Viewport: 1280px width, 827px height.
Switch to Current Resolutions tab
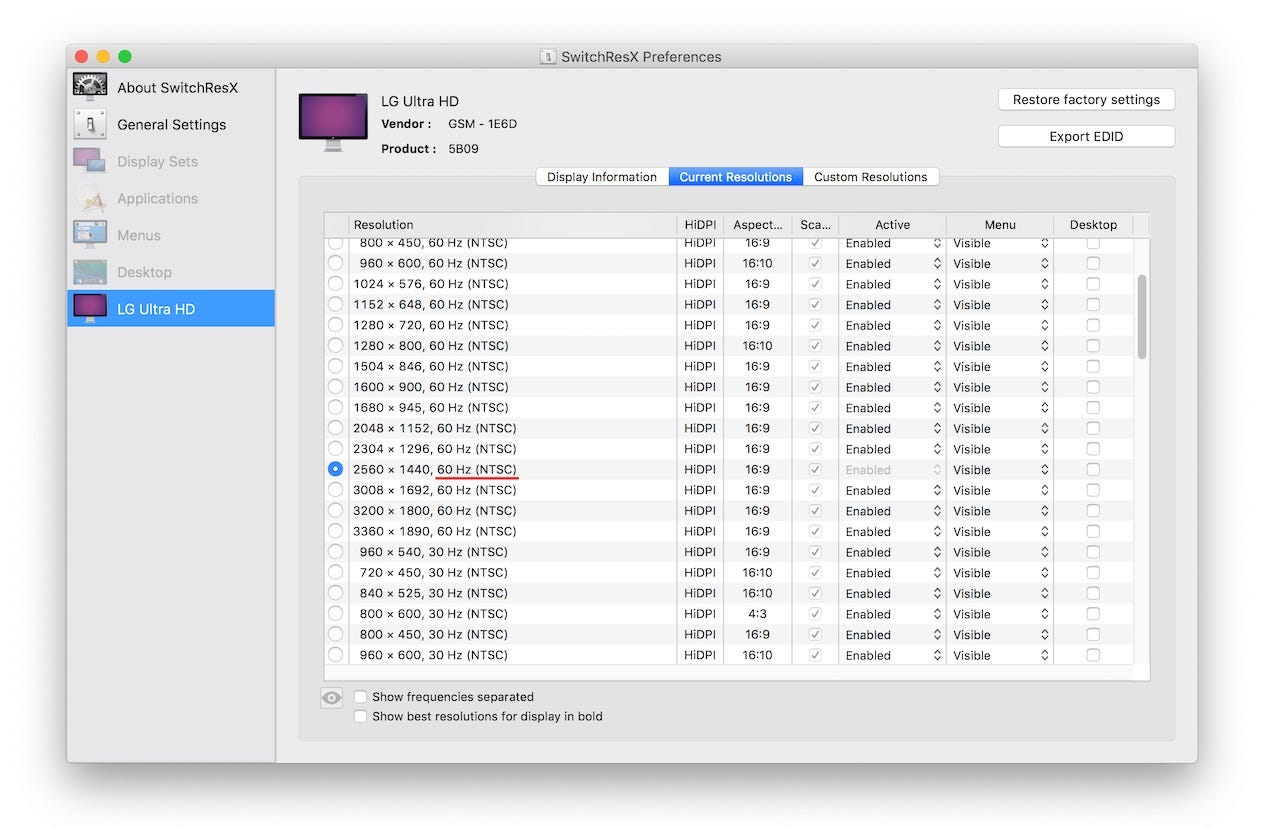click(736, 177)
